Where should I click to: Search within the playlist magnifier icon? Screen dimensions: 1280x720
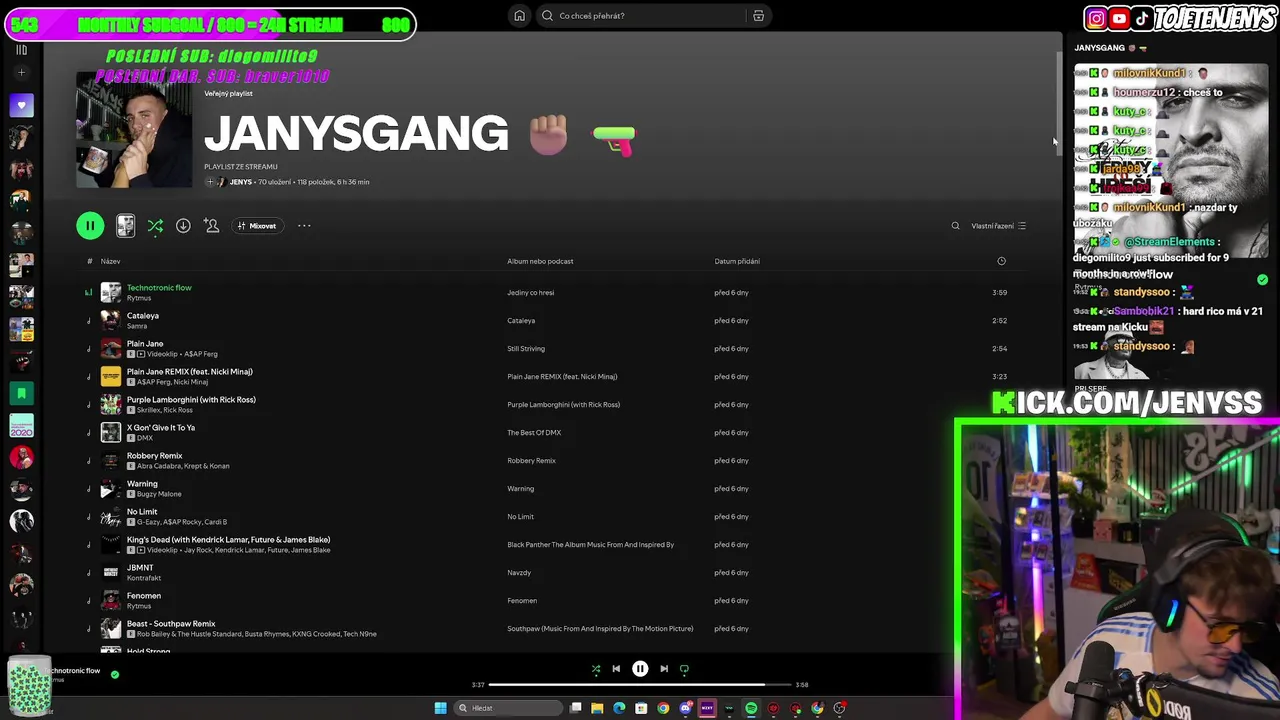click(955, 226)
